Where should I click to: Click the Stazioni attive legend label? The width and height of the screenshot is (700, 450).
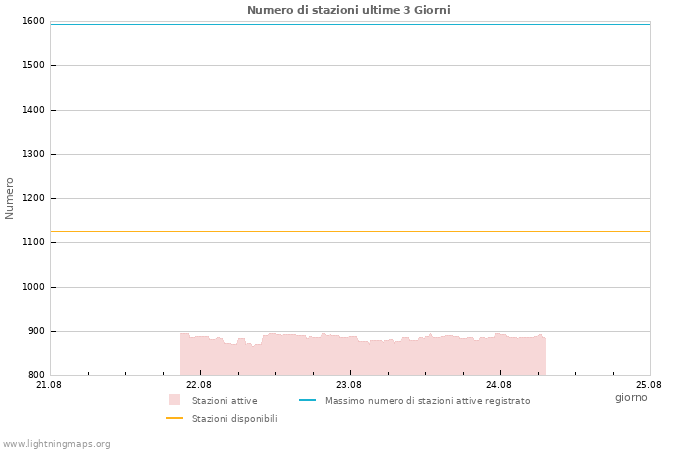[x=225, y=400]
